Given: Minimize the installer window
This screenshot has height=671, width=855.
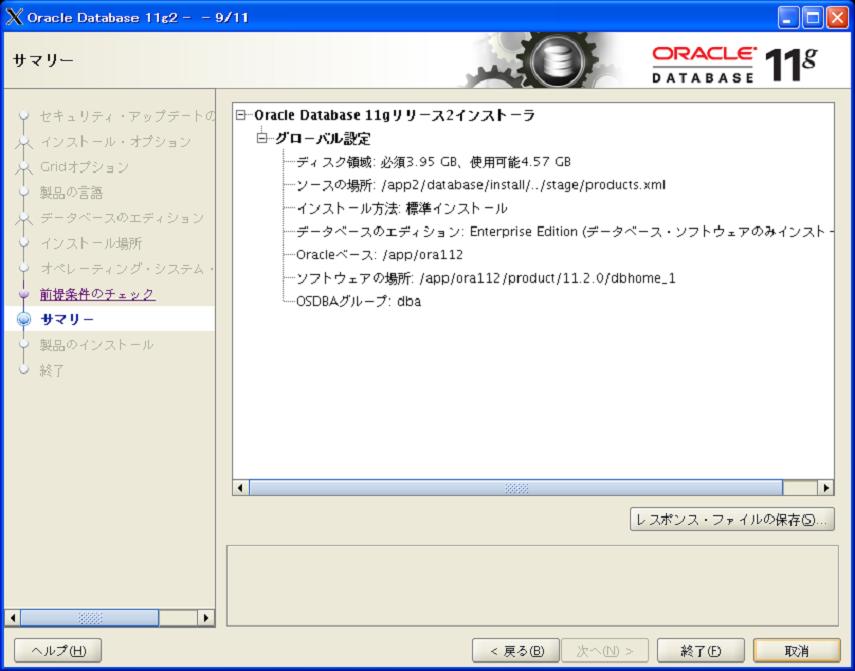Looking at the screenshot, I should coord(788,17).
